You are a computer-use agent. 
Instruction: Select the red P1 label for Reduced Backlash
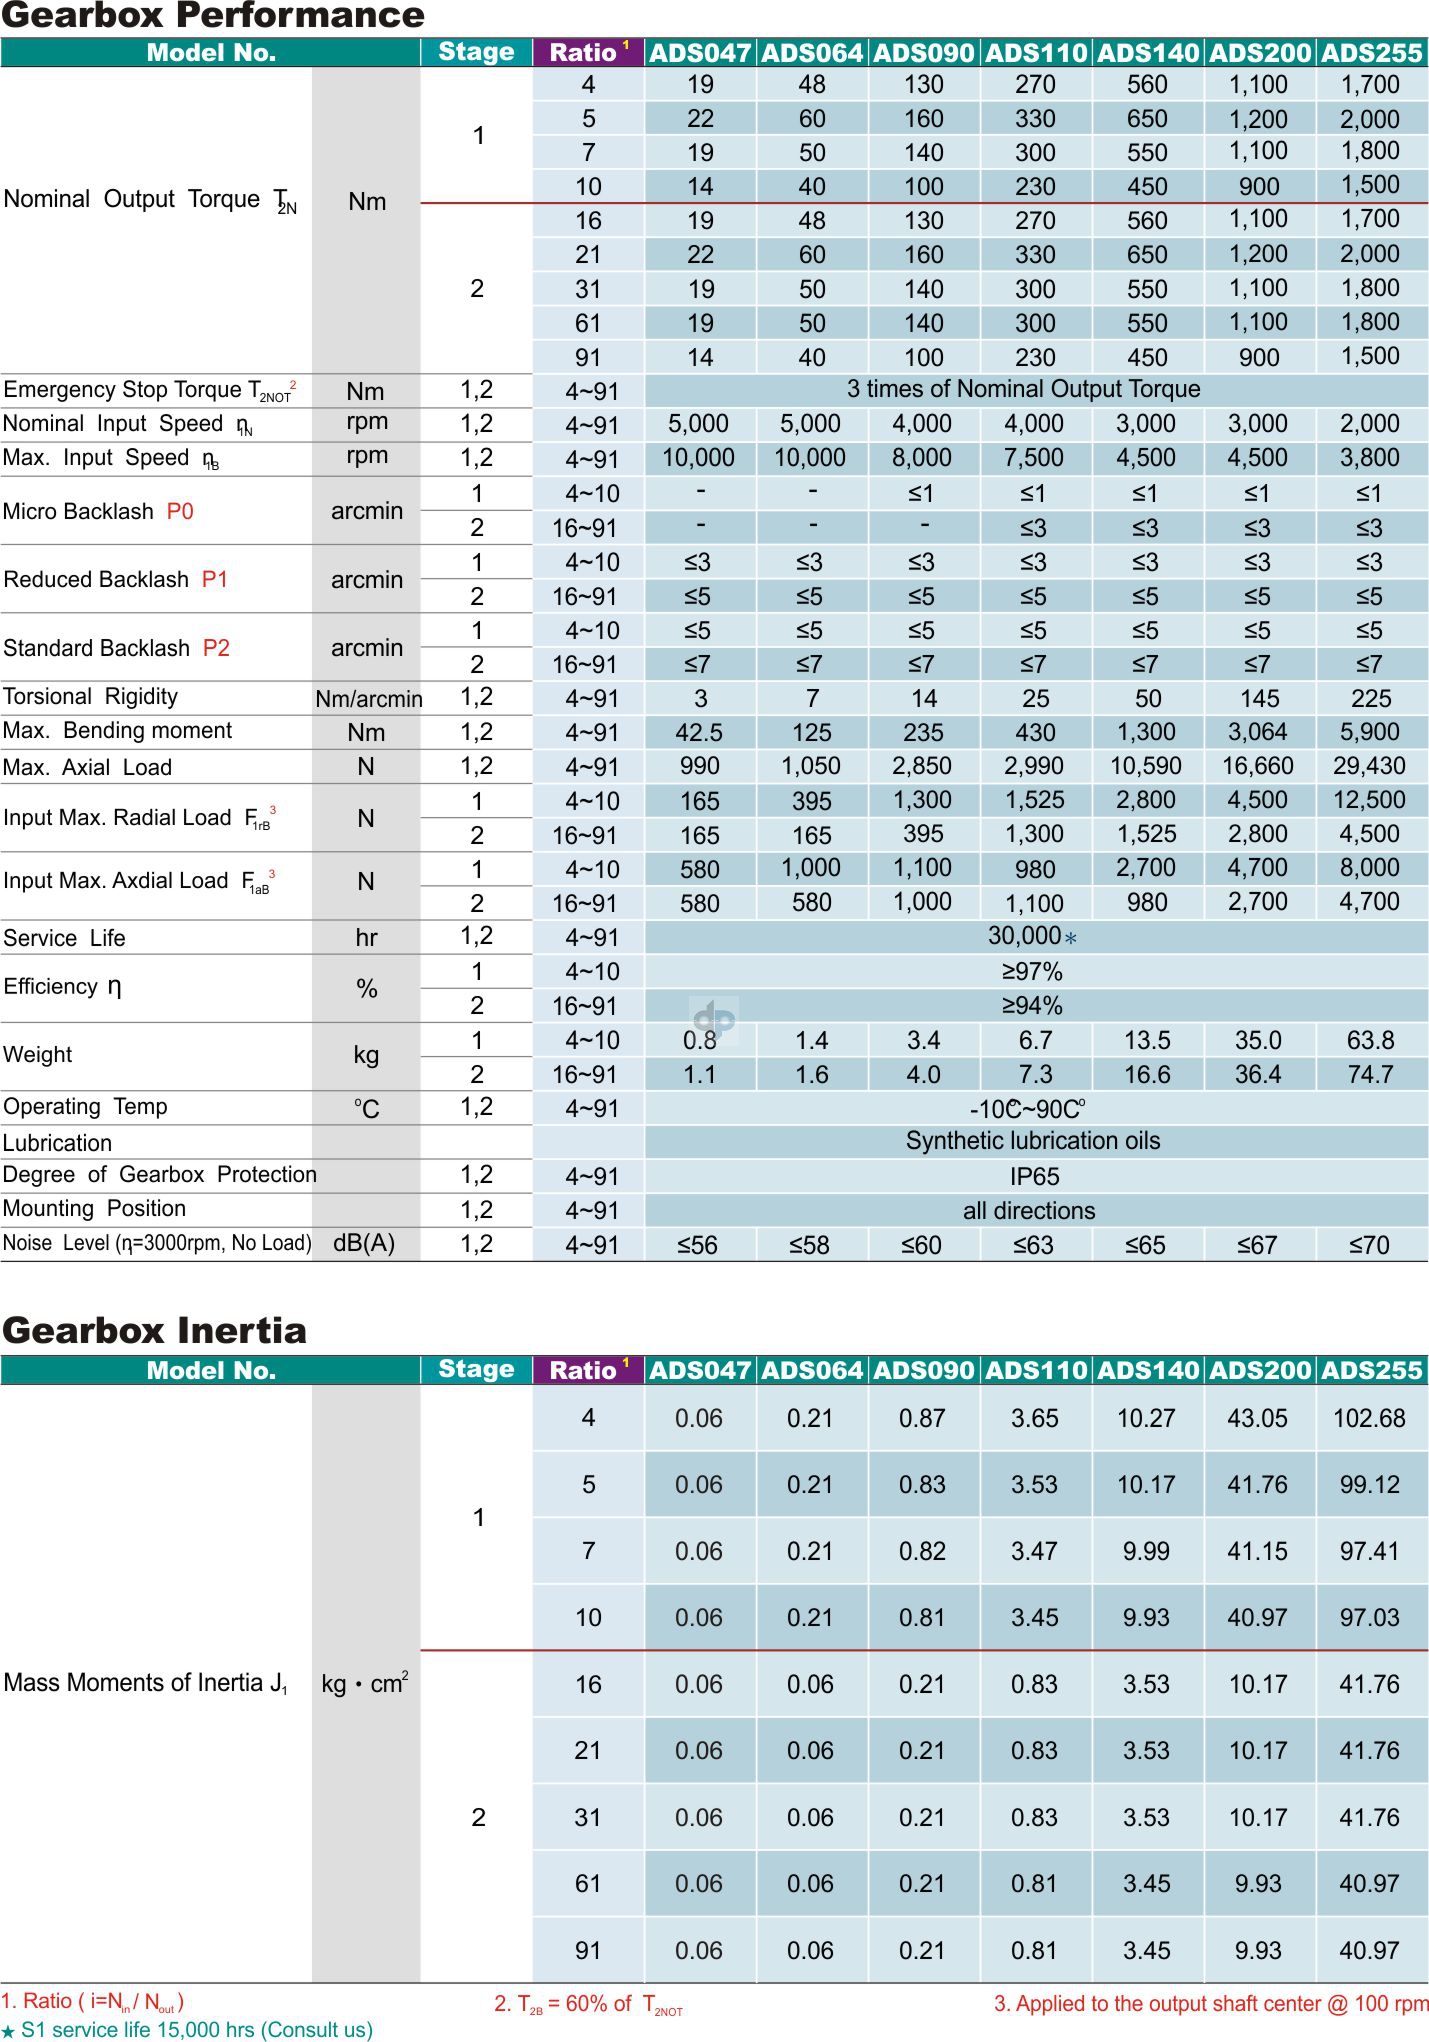tap(215, 579)
